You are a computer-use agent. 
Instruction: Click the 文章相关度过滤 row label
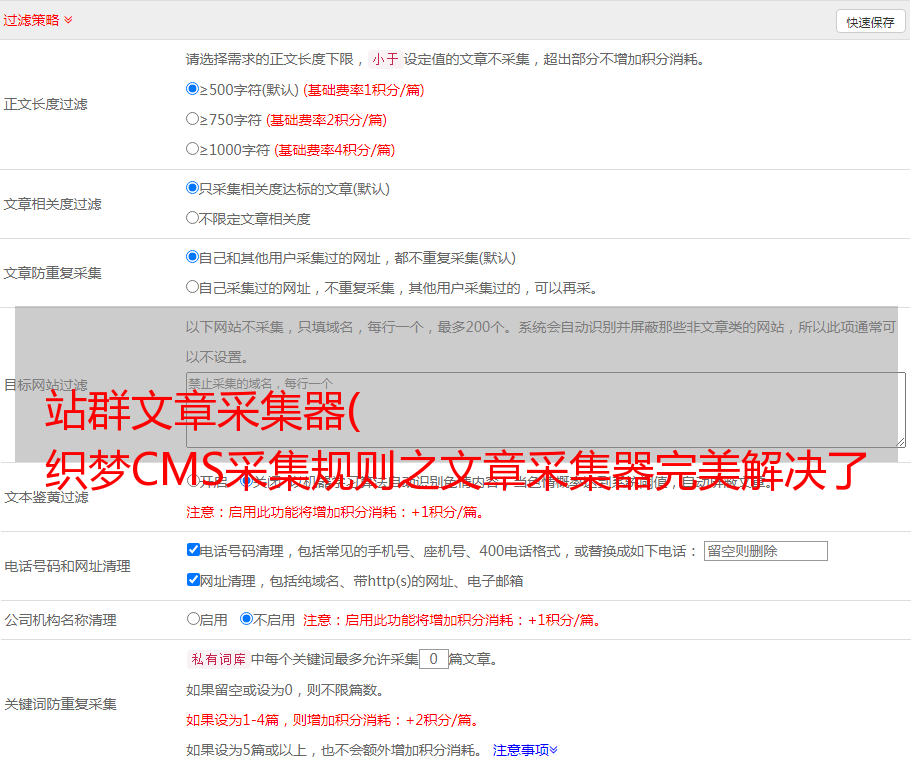52,204
